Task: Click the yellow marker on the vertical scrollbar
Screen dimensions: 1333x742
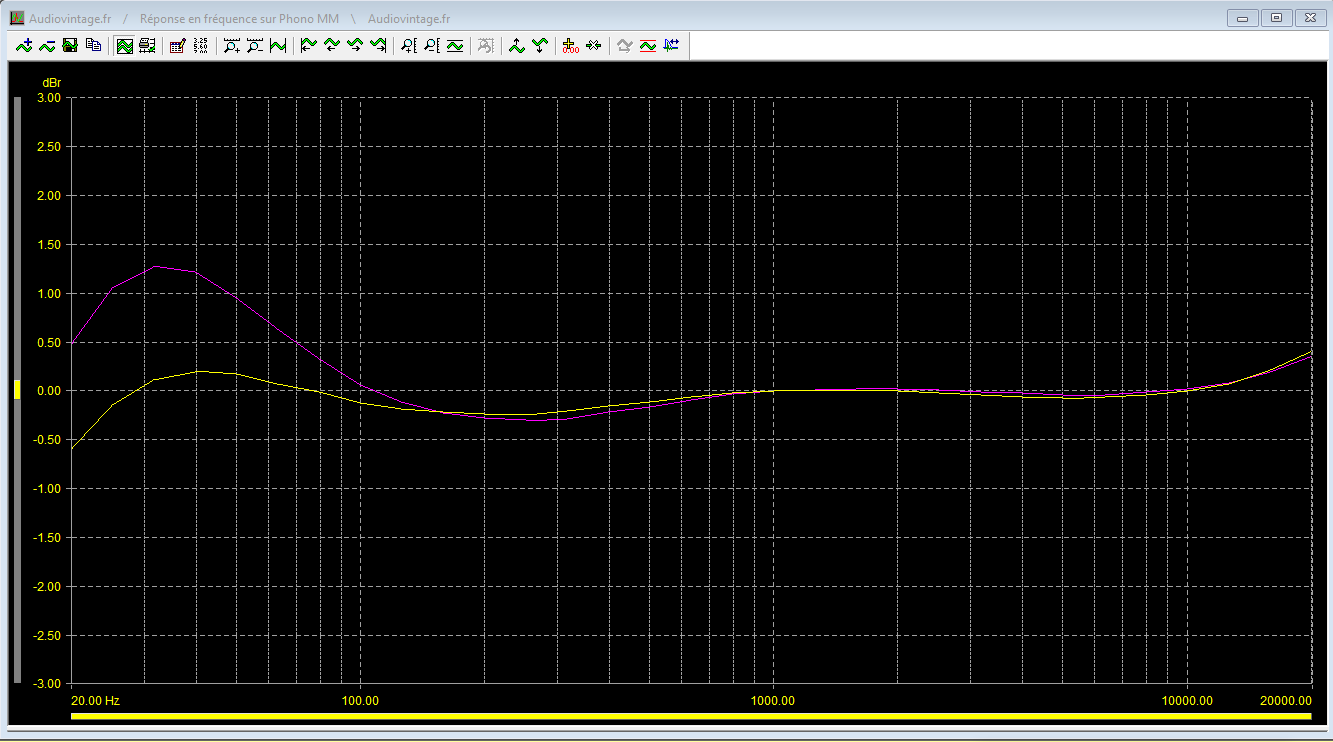Action: (17, 390)
